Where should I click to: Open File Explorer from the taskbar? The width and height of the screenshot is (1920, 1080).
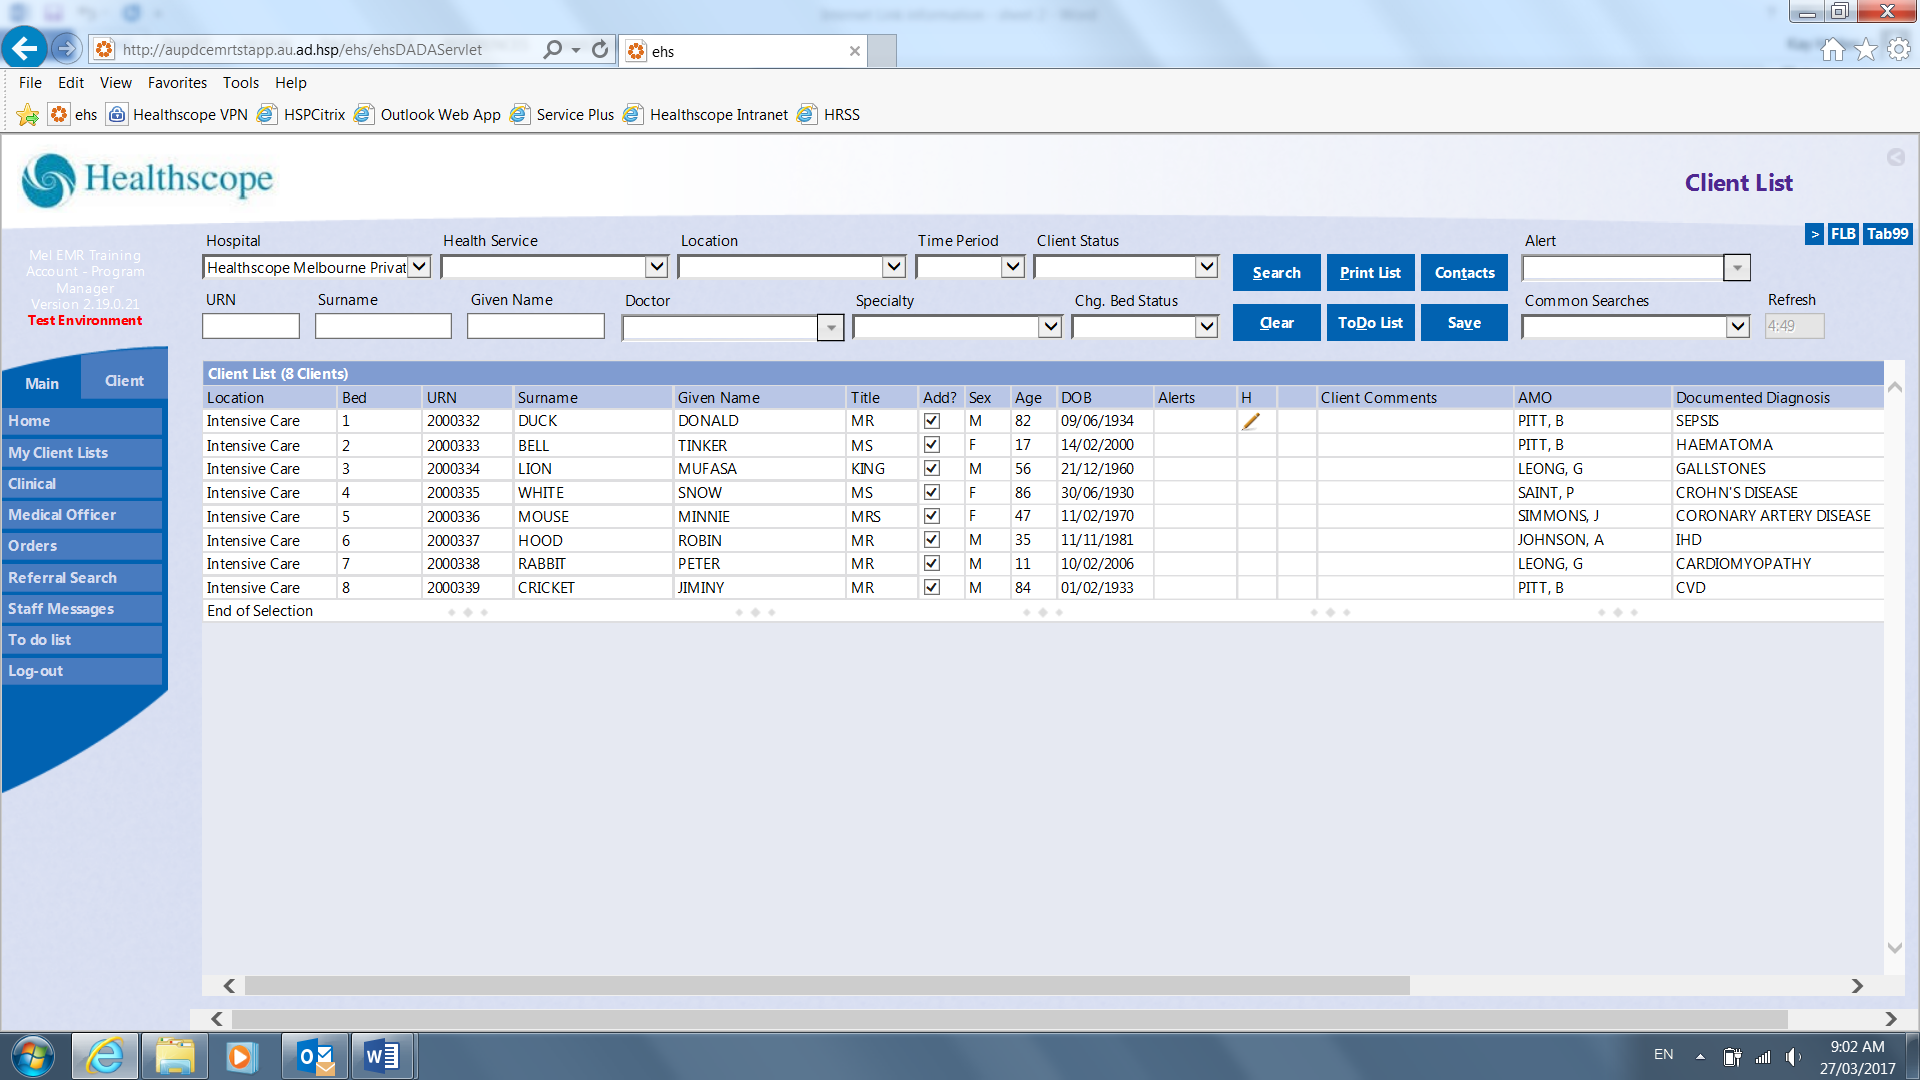[x=174, y=1057]
